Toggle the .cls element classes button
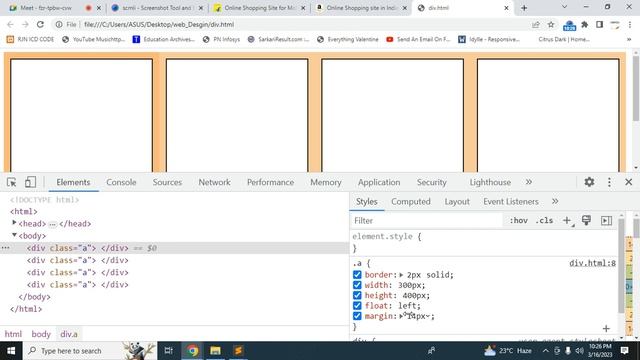The width and height of the screenshot is (640, 360). point(544,220)
